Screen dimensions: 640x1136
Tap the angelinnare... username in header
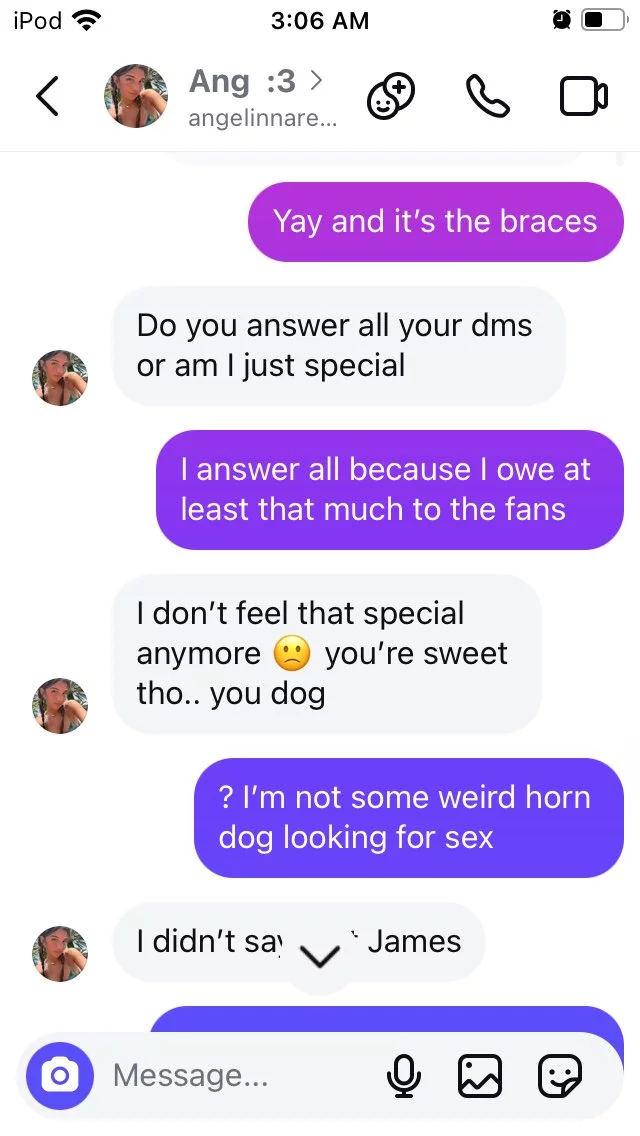pos(263,118)
